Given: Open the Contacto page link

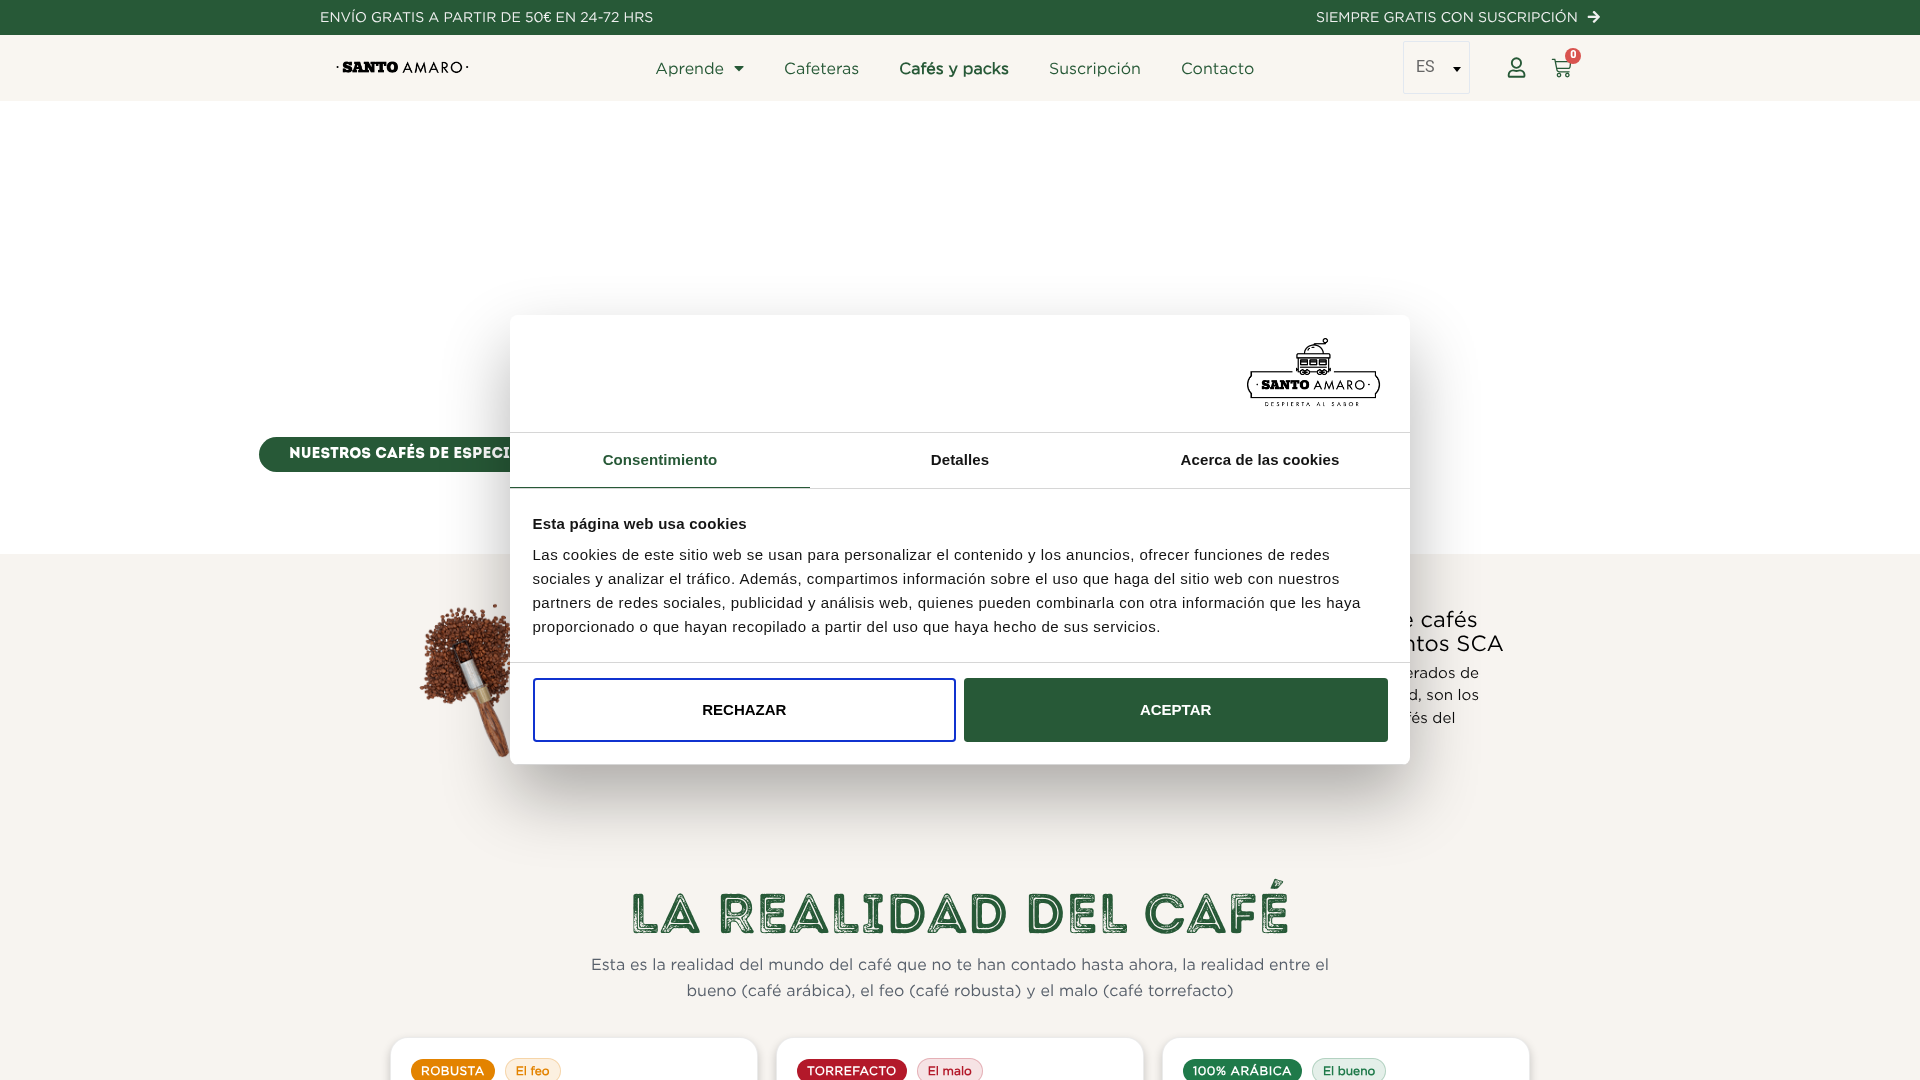Looking at the screenshot, I should (x=1217, y=69).
